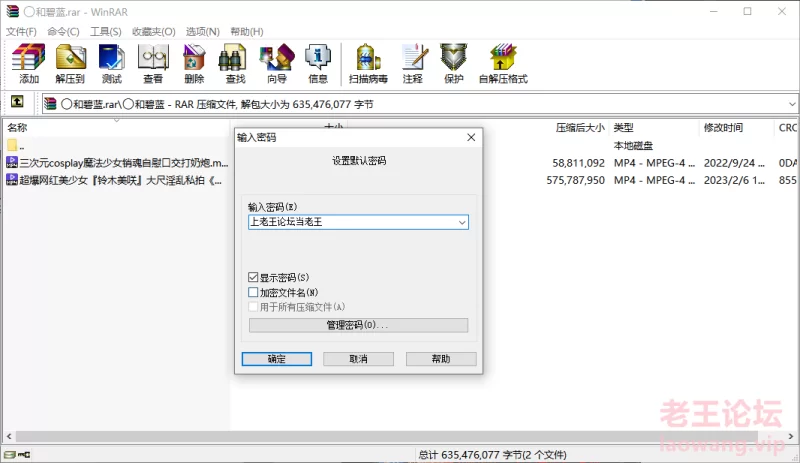Image resolution: width=800 pixels, height=463 pixels.
Task: Sort by the 修改时间 column header
Action: [x=723, y=128]
